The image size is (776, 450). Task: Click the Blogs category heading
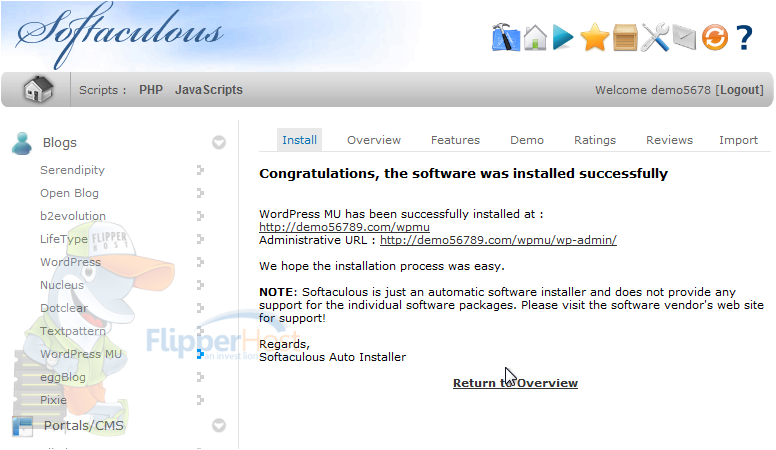(59, 143)
